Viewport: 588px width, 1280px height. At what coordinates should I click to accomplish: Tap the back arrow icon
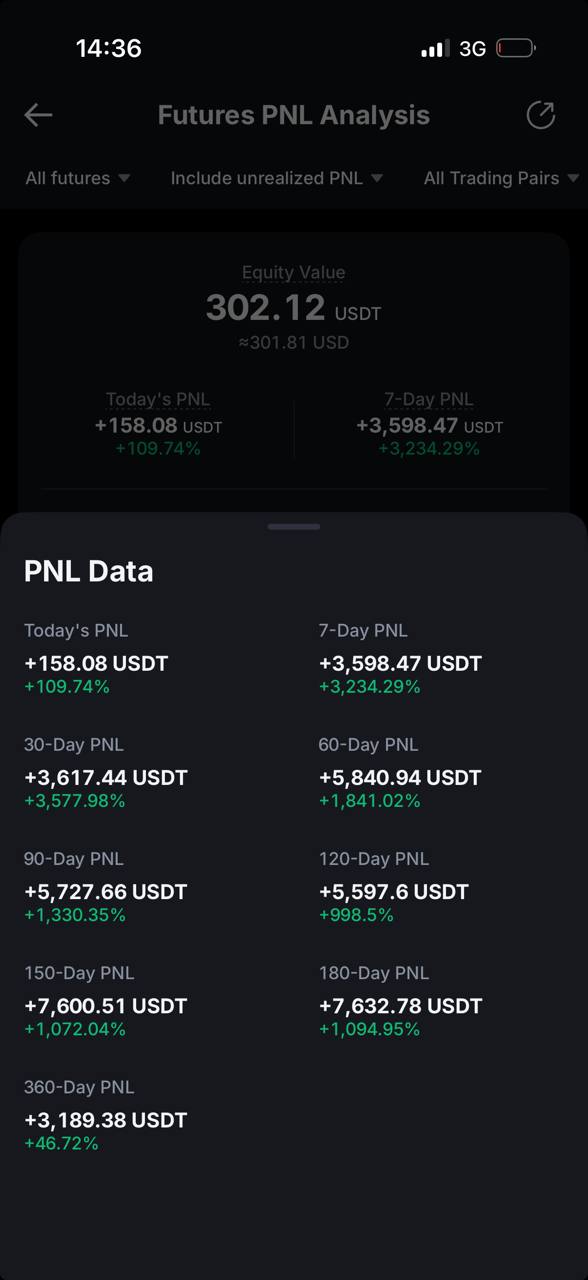38,115
